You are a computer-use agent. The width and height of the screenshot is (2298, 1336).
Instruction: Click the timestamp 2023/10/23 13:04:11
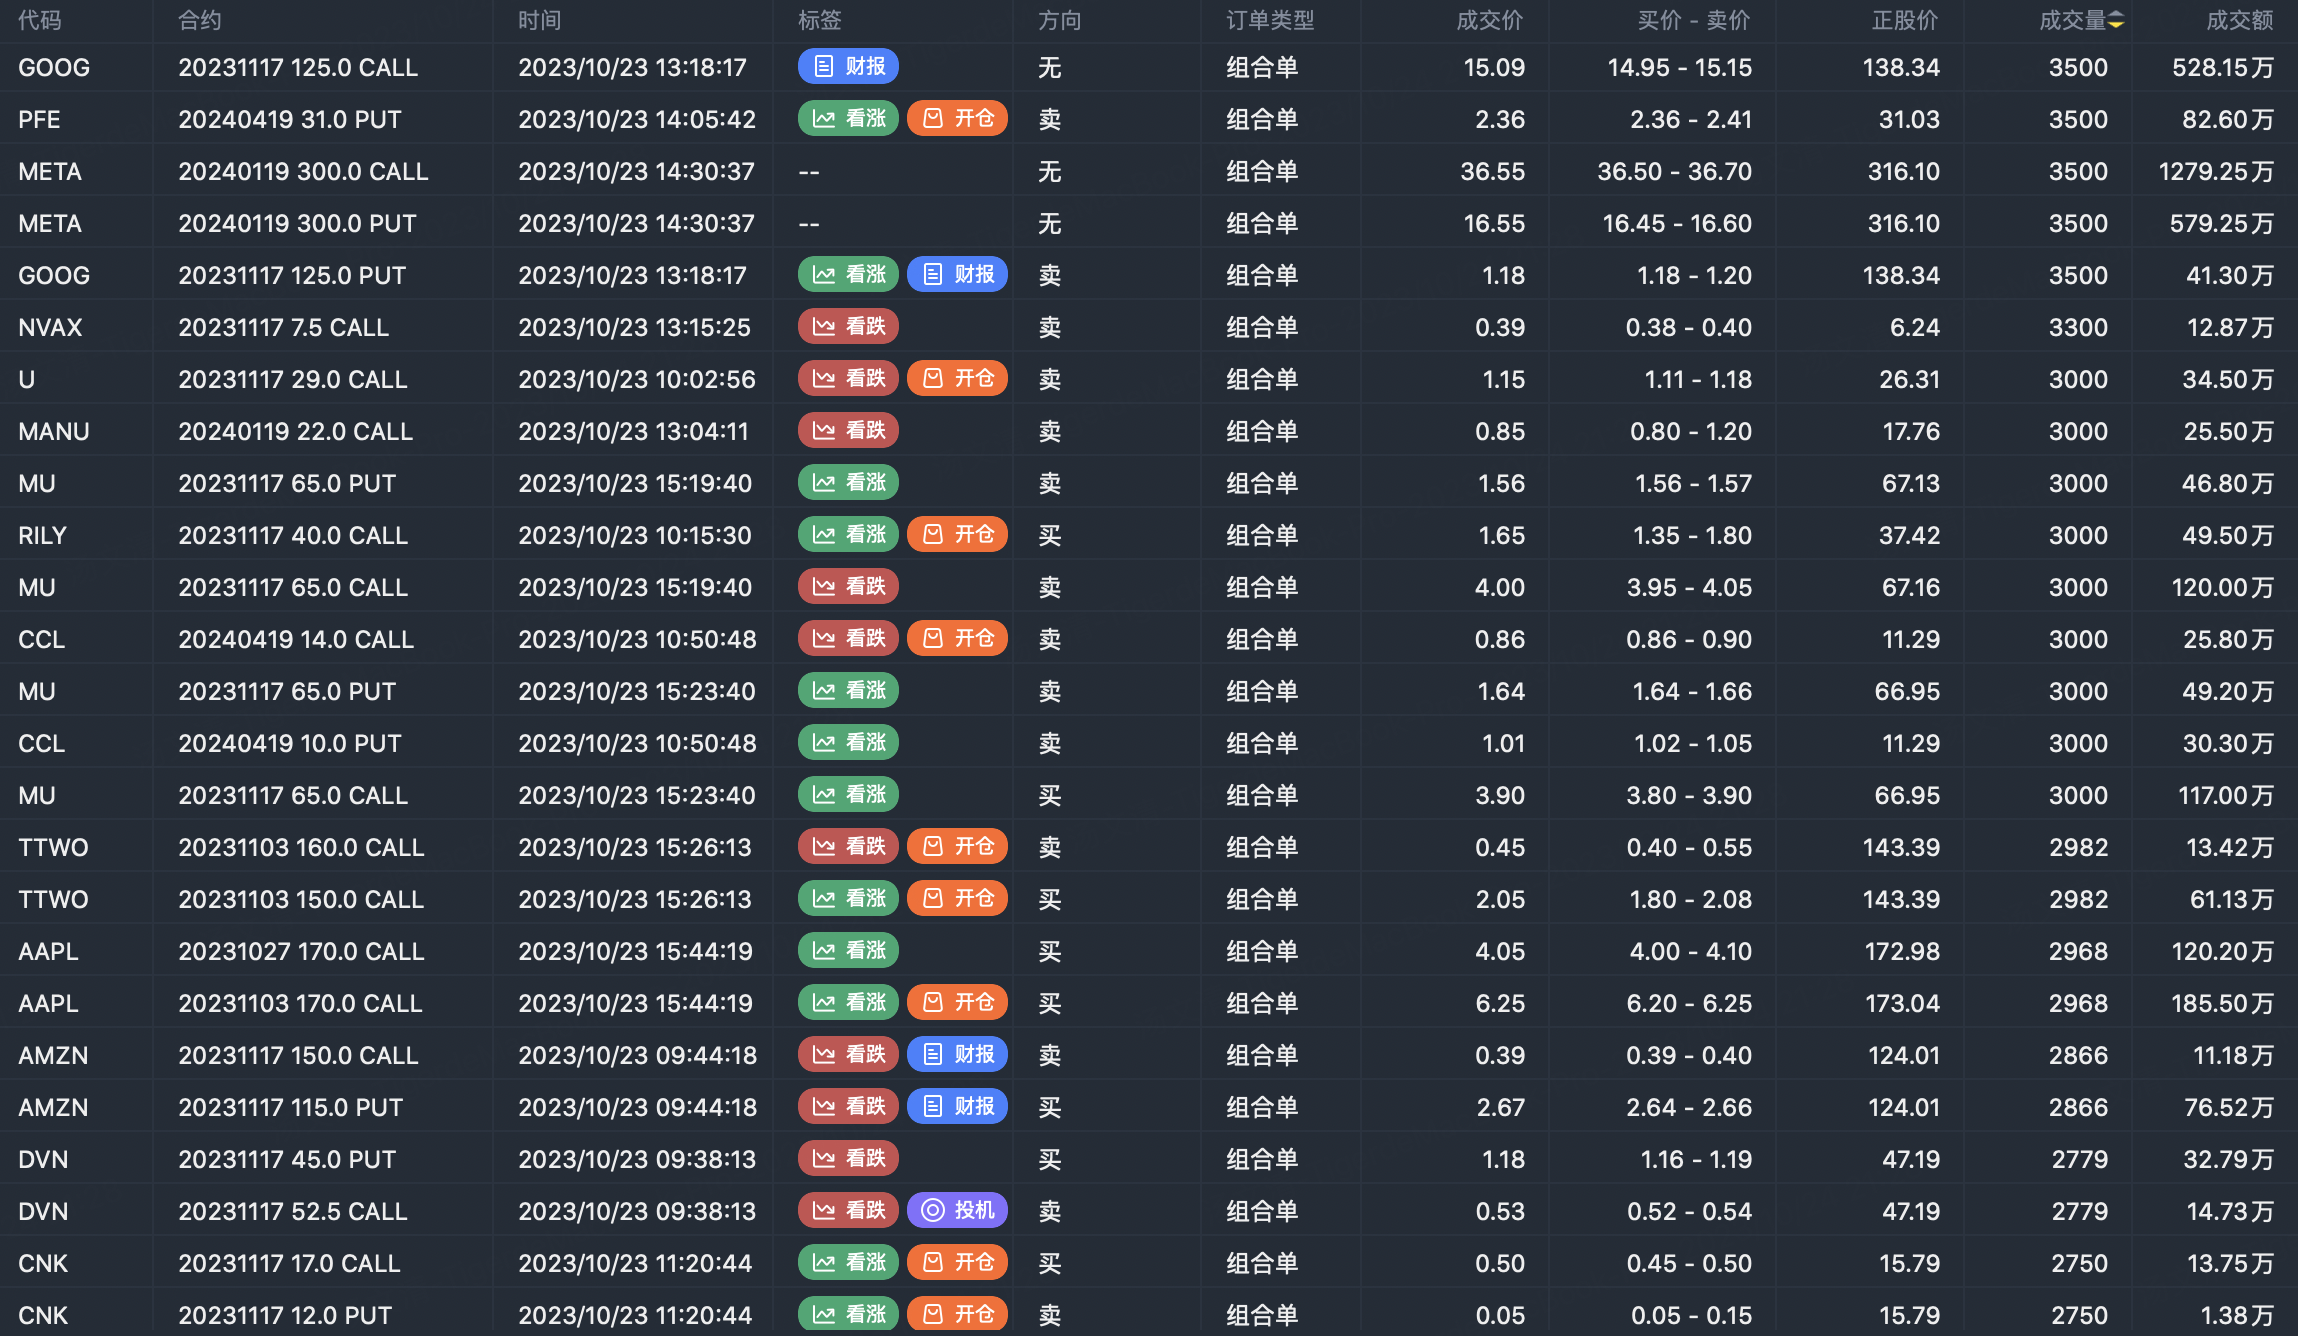click(633, 432)
